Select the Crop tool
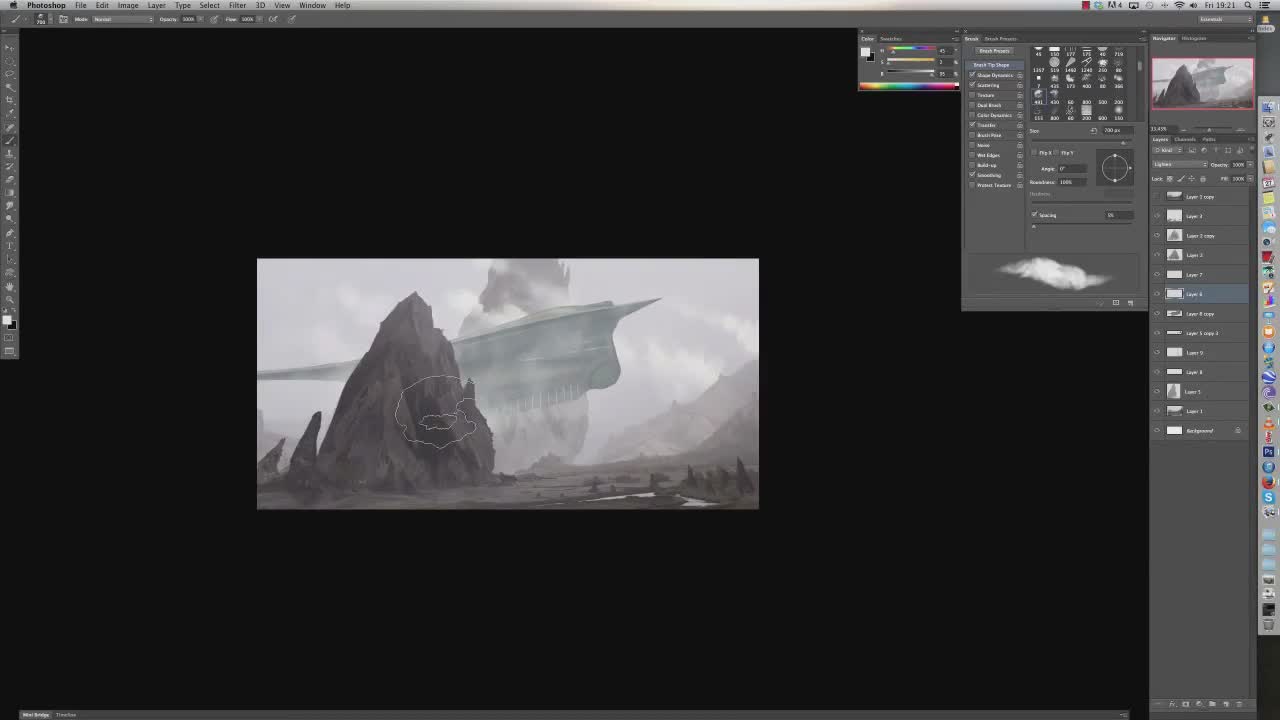This screenshot has height=720, width=1280. coord(10,100)
